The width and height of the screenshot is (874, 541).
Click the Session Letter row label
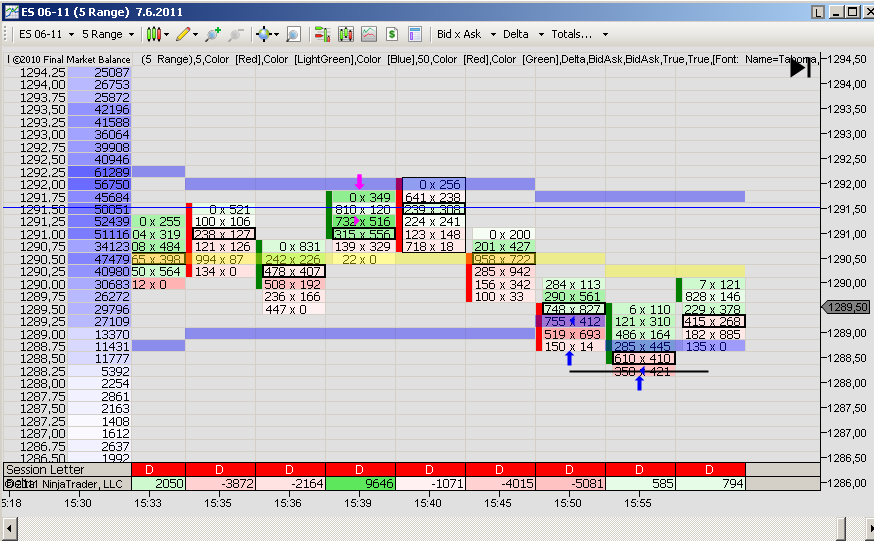45,470
